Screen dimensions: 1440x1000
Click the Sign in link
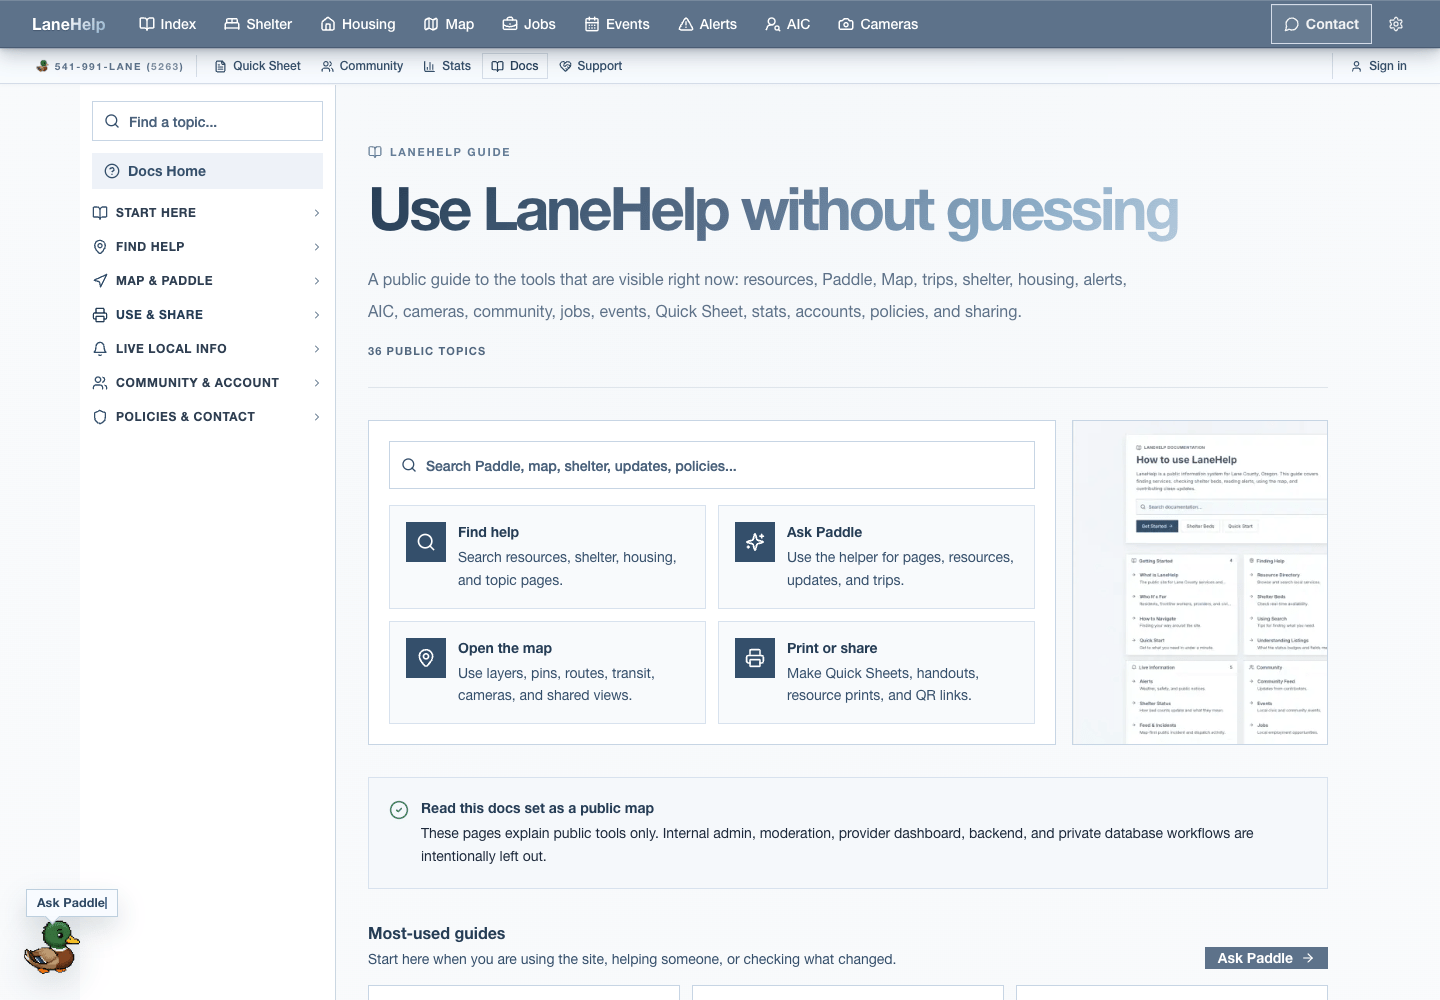coord(1379,66)
